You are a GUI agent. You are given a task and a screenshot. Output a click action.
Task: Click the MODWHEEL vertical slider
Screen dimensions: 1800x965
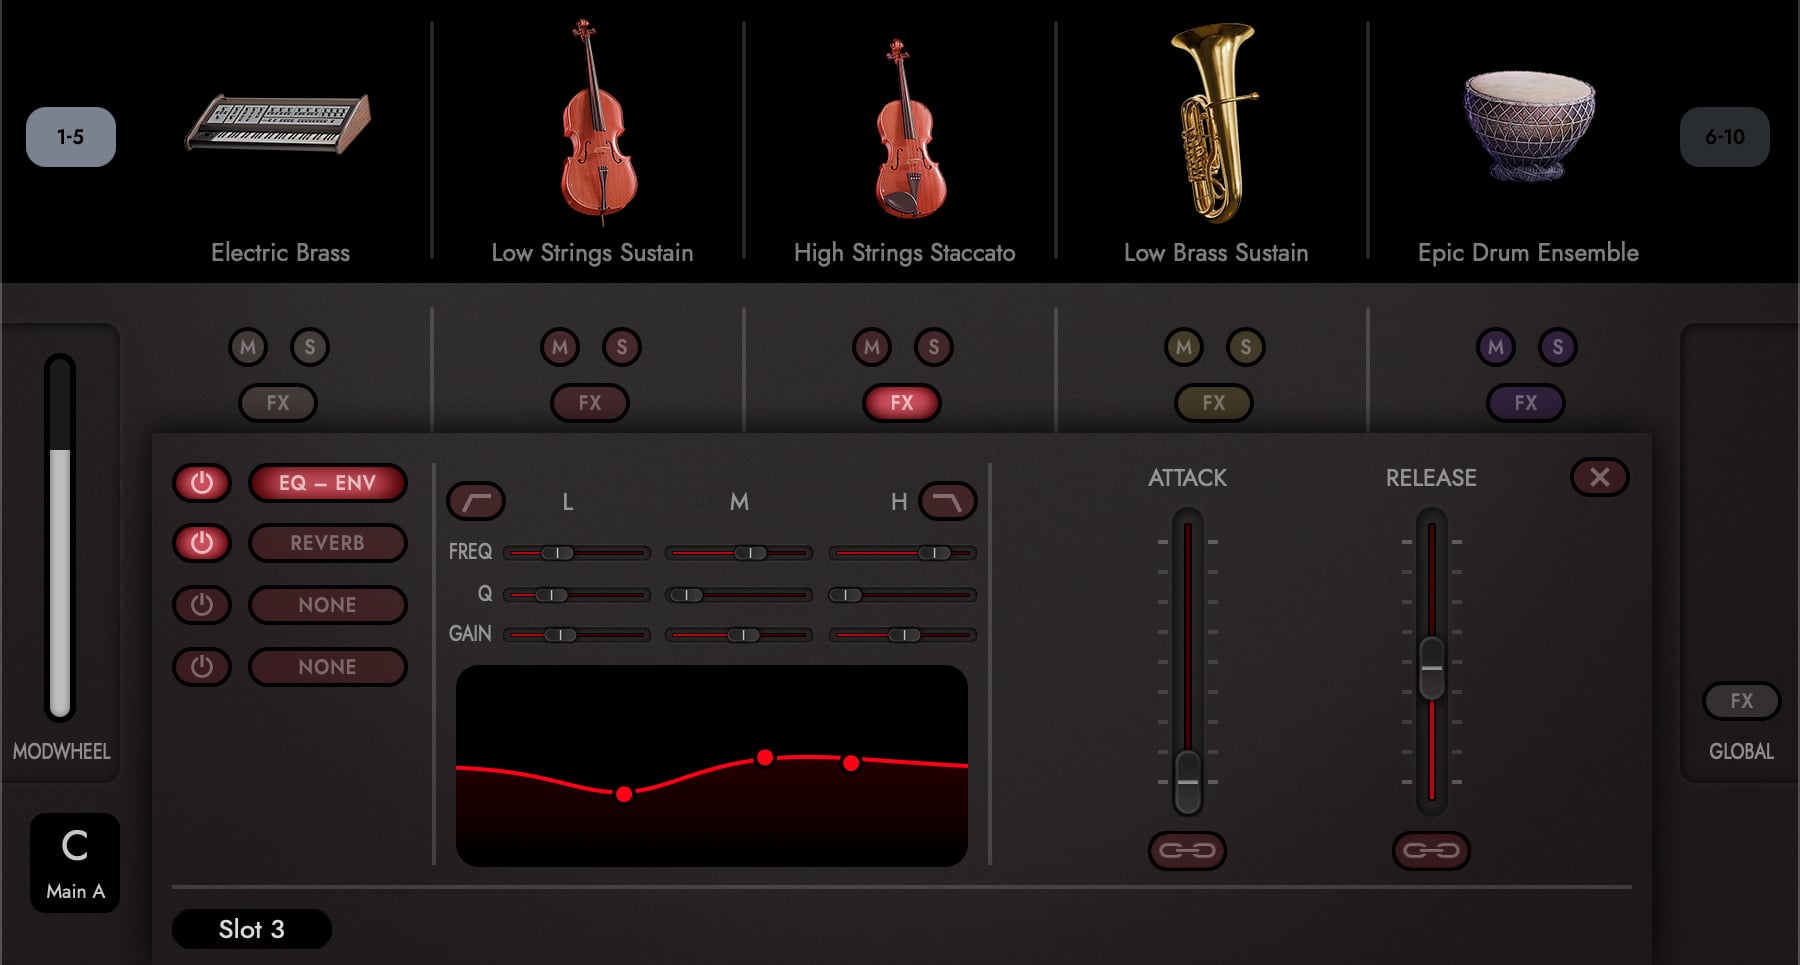click(60, 537)
